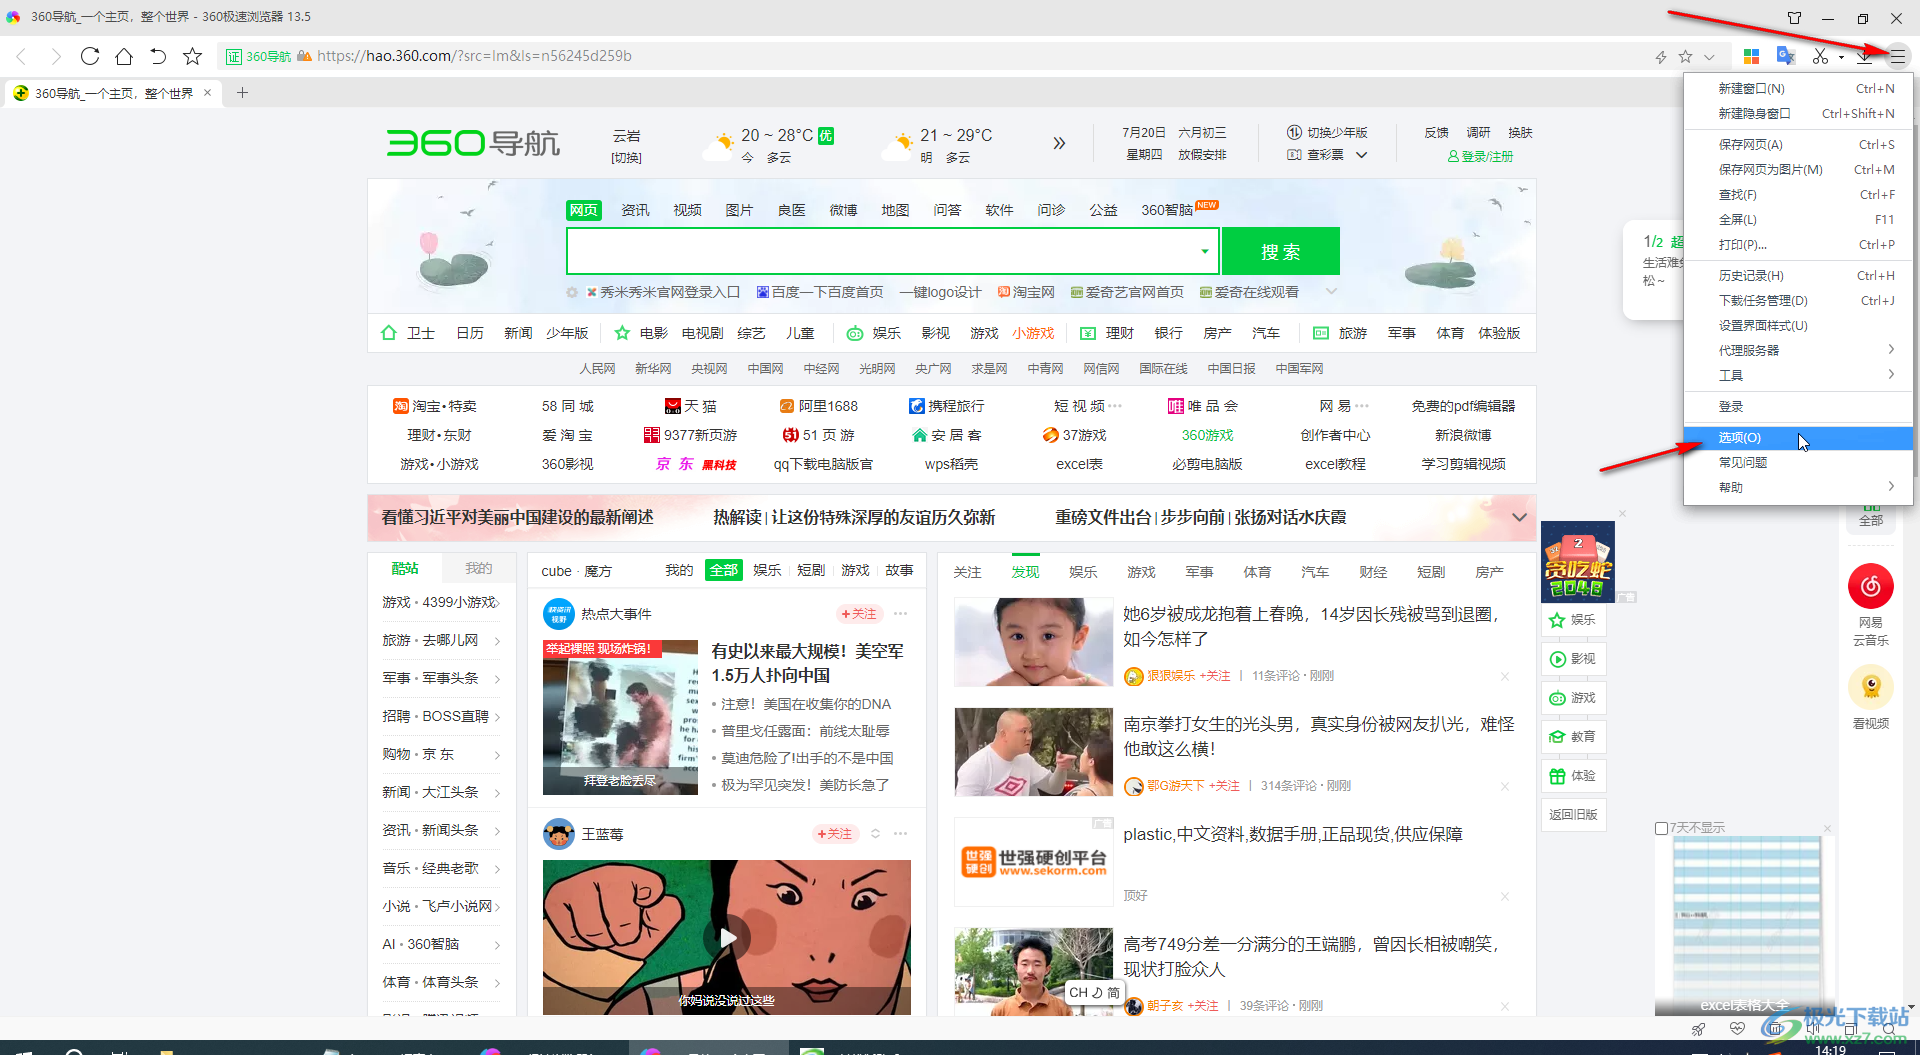Click the 小游戏 red nav link
Screen dimensions: 1920x1055
[x=1032, y=333]
